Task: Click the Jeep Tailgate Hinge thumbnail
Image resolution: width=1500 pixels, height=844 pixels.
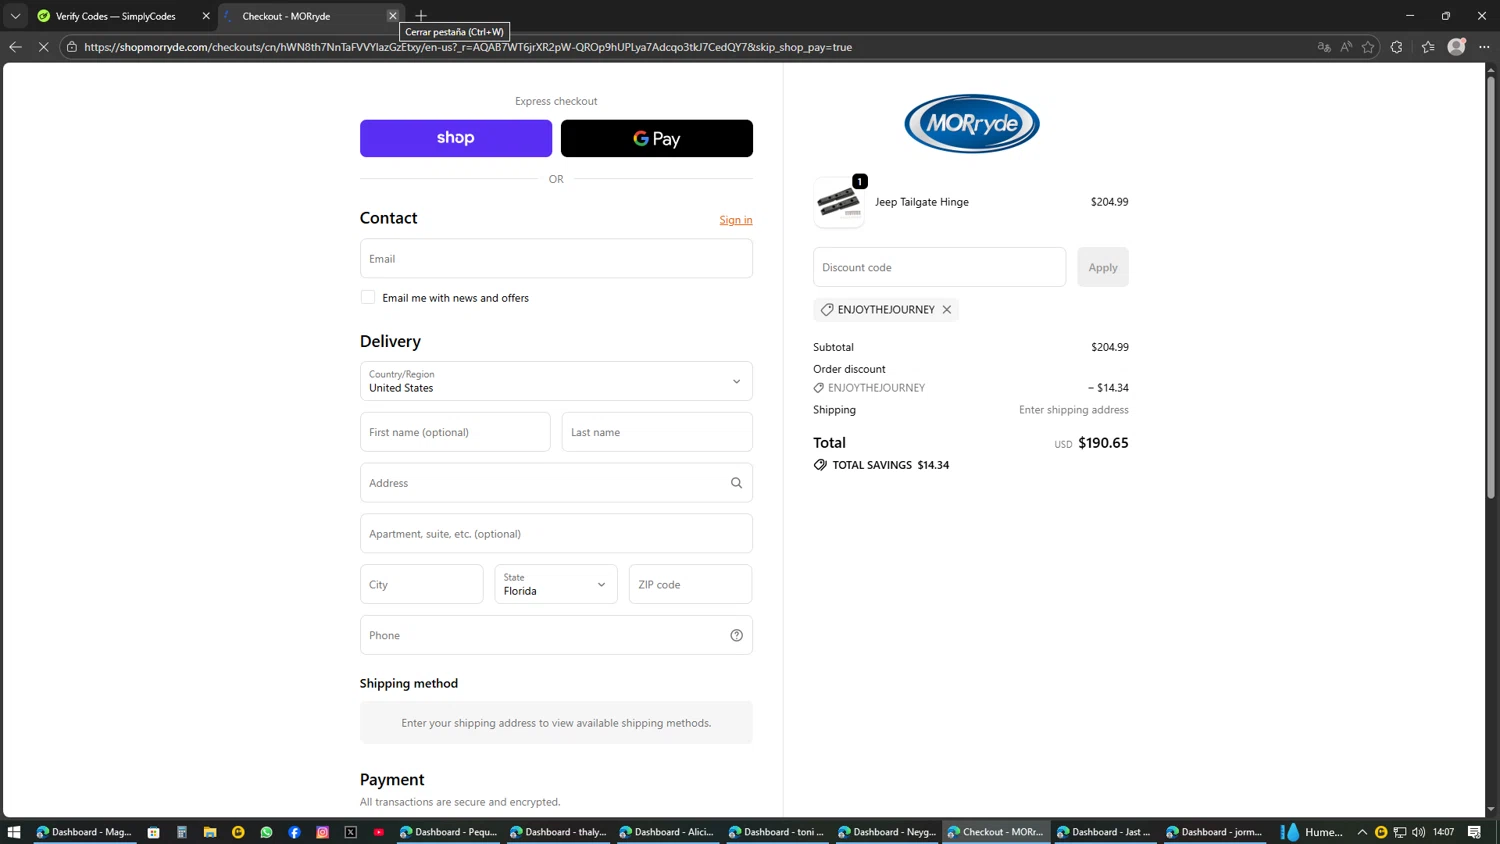Action: click(x=839, y=203)
